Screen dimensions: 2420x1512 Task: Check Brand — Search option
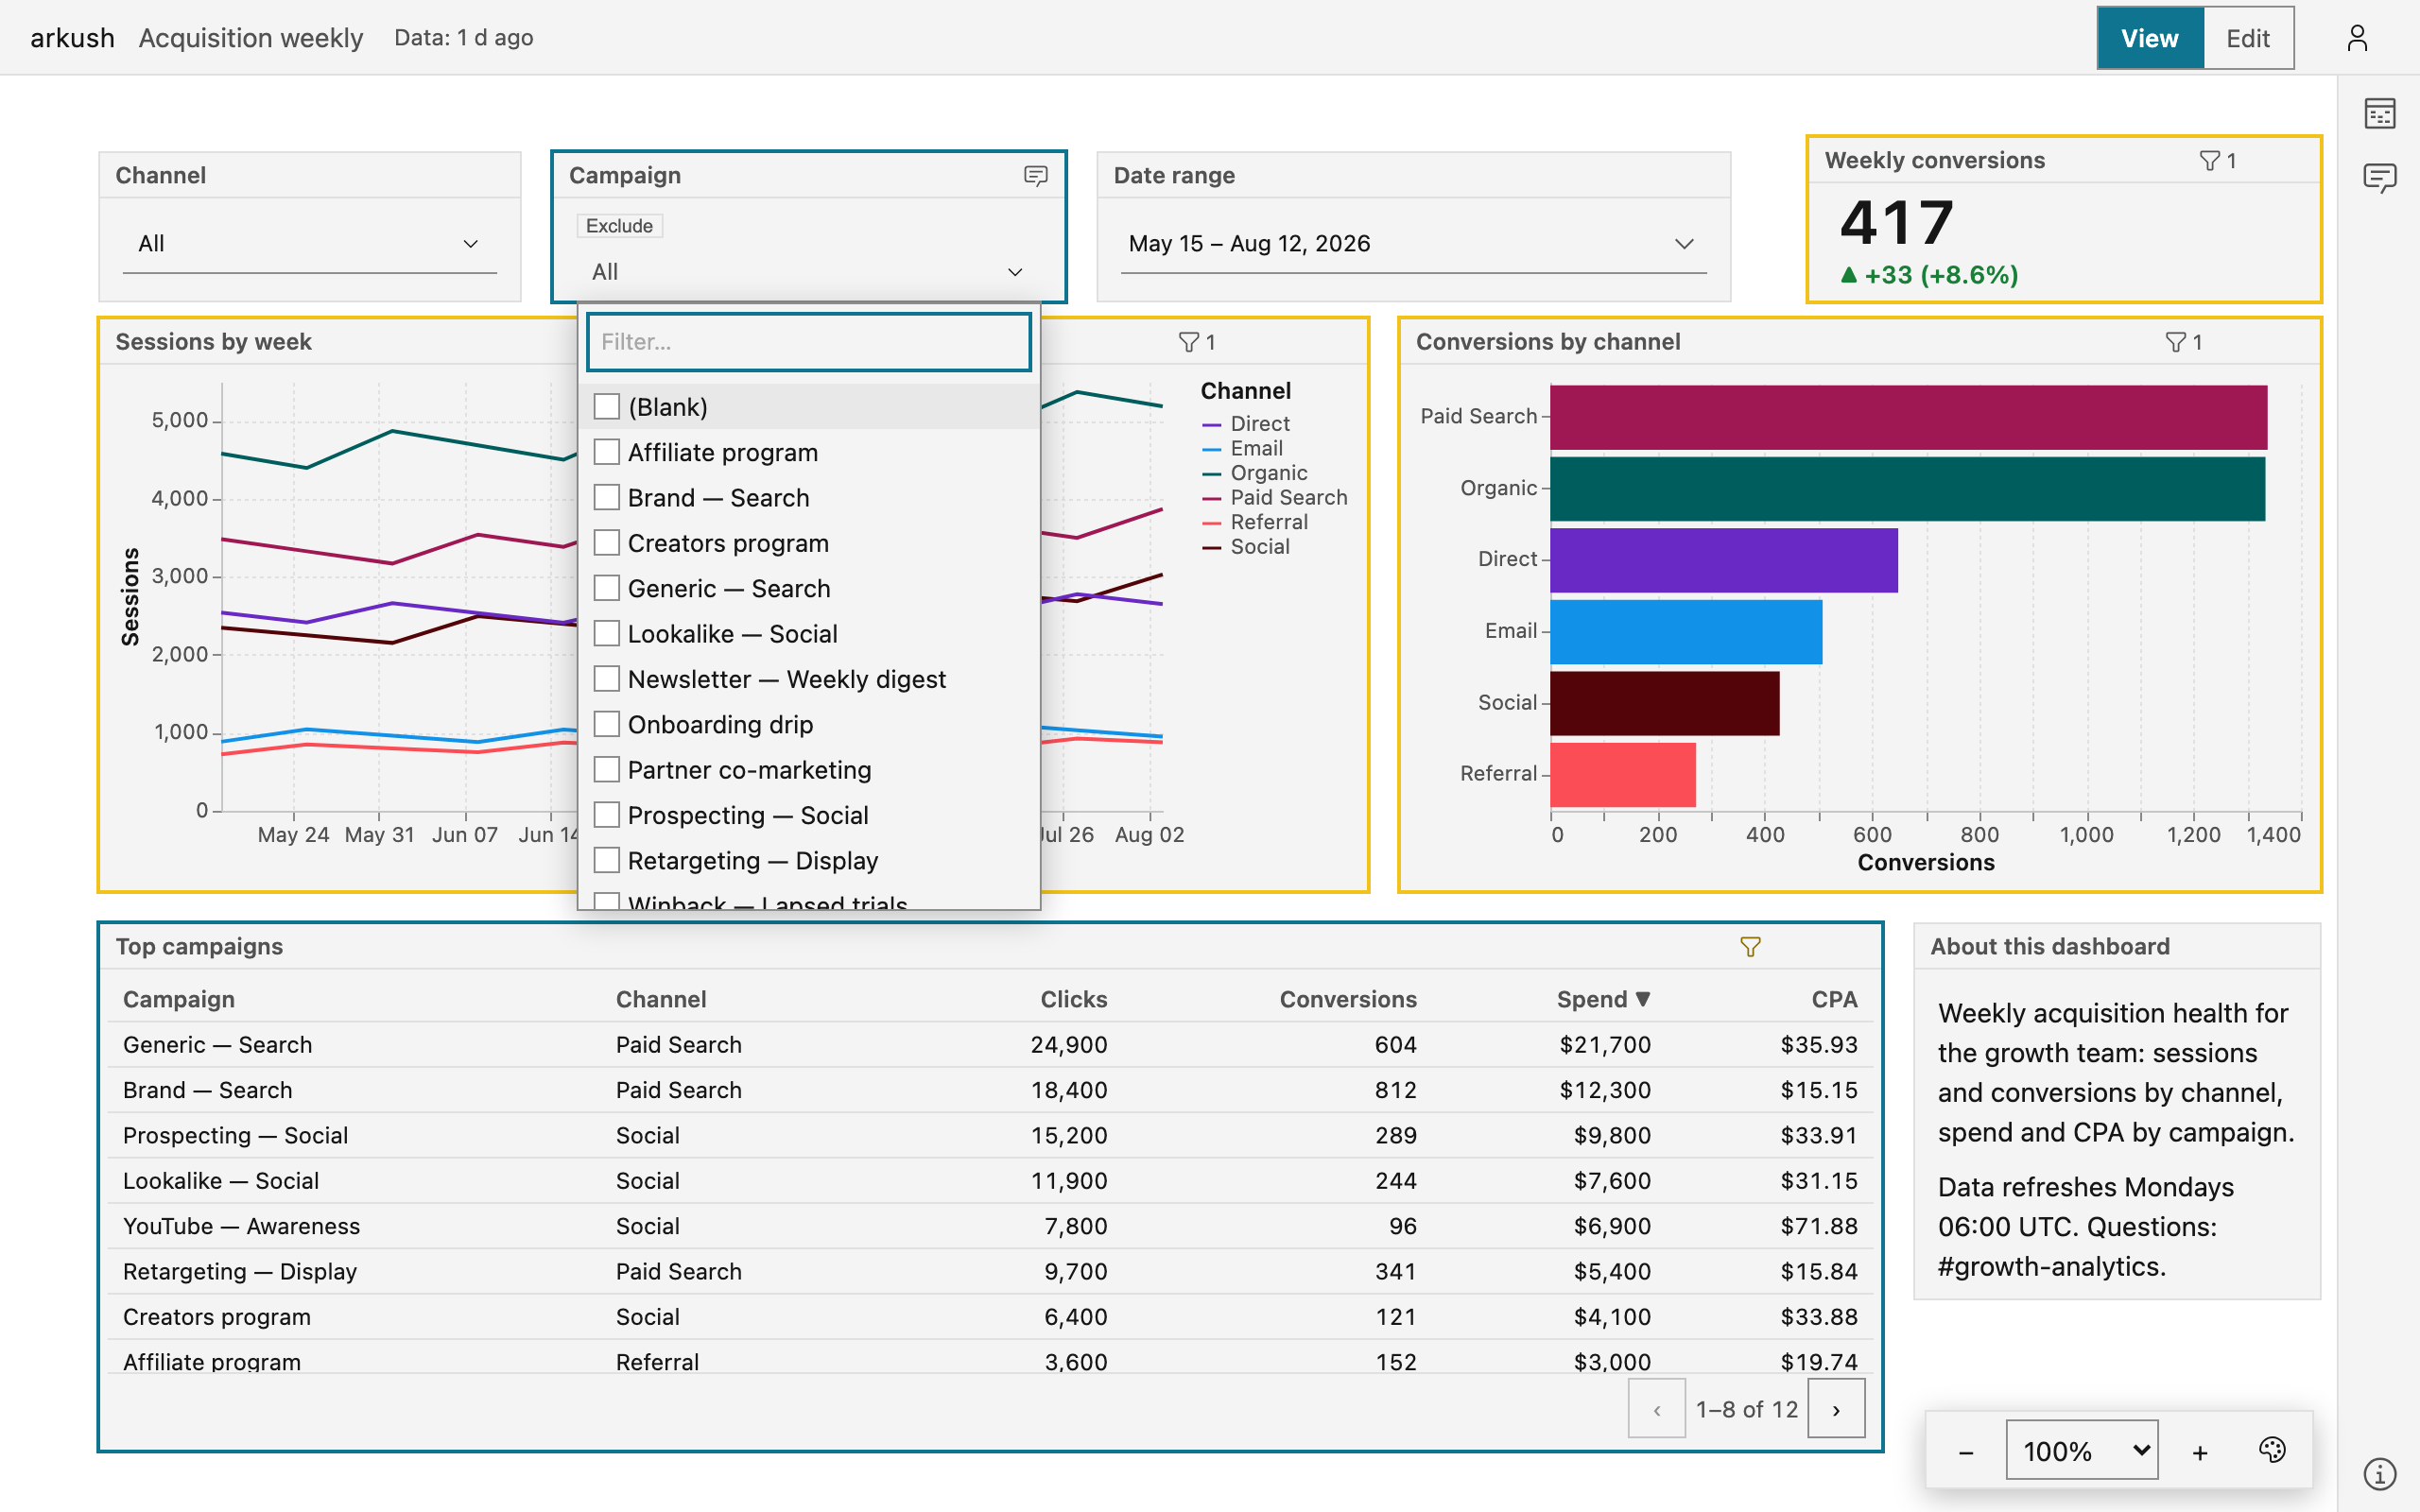click(607, 497)
